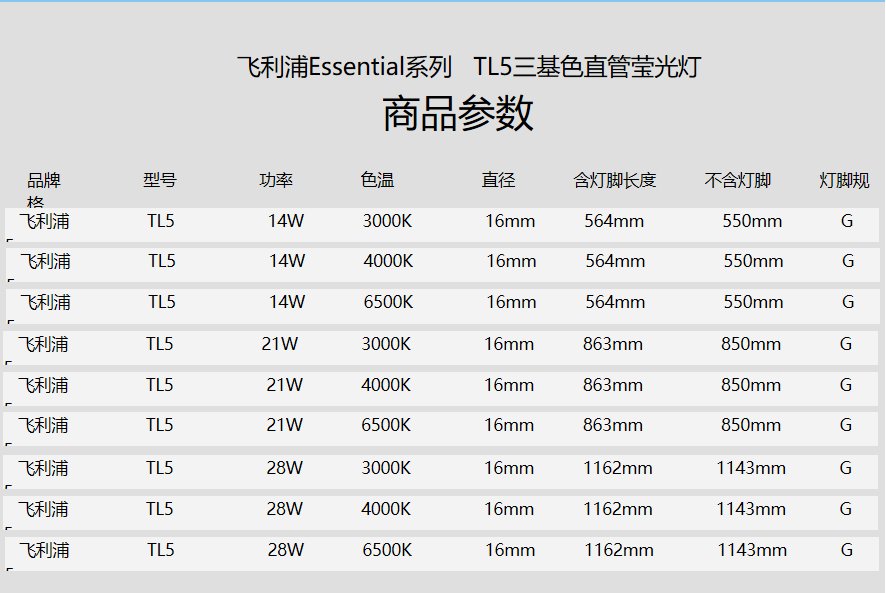Click the title 飞利浦Essential系列 TL5三基色直管荧光灯
This screenshot has height=593, width=886.
469,67
